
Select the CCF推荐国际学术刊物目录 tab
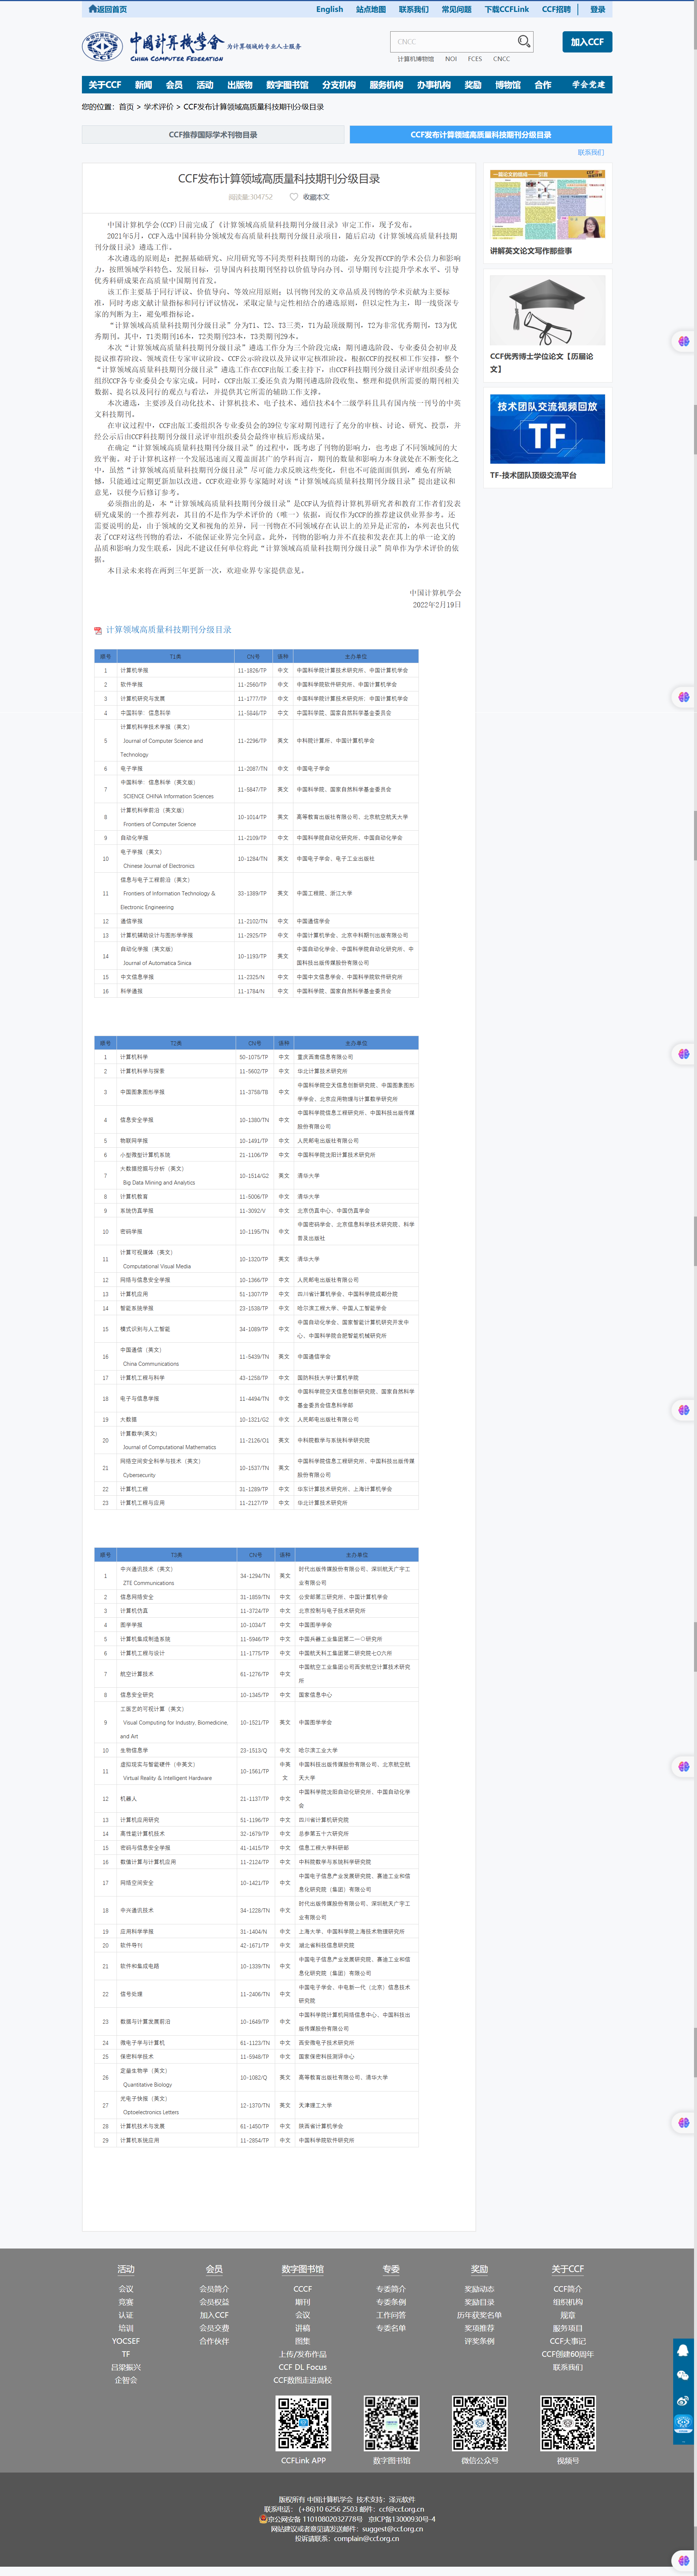[213, 135]
